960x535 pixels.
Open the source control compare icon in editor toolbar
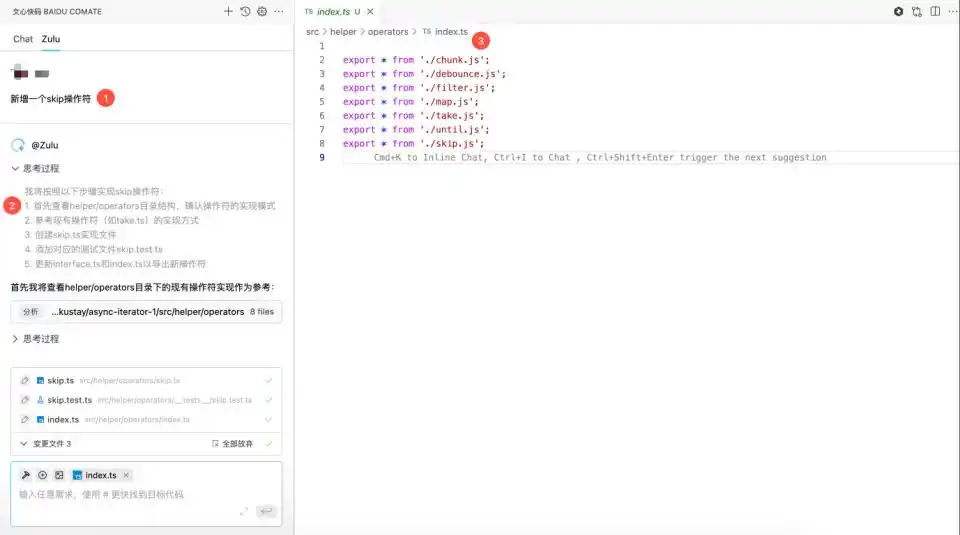tap(916, 12)
